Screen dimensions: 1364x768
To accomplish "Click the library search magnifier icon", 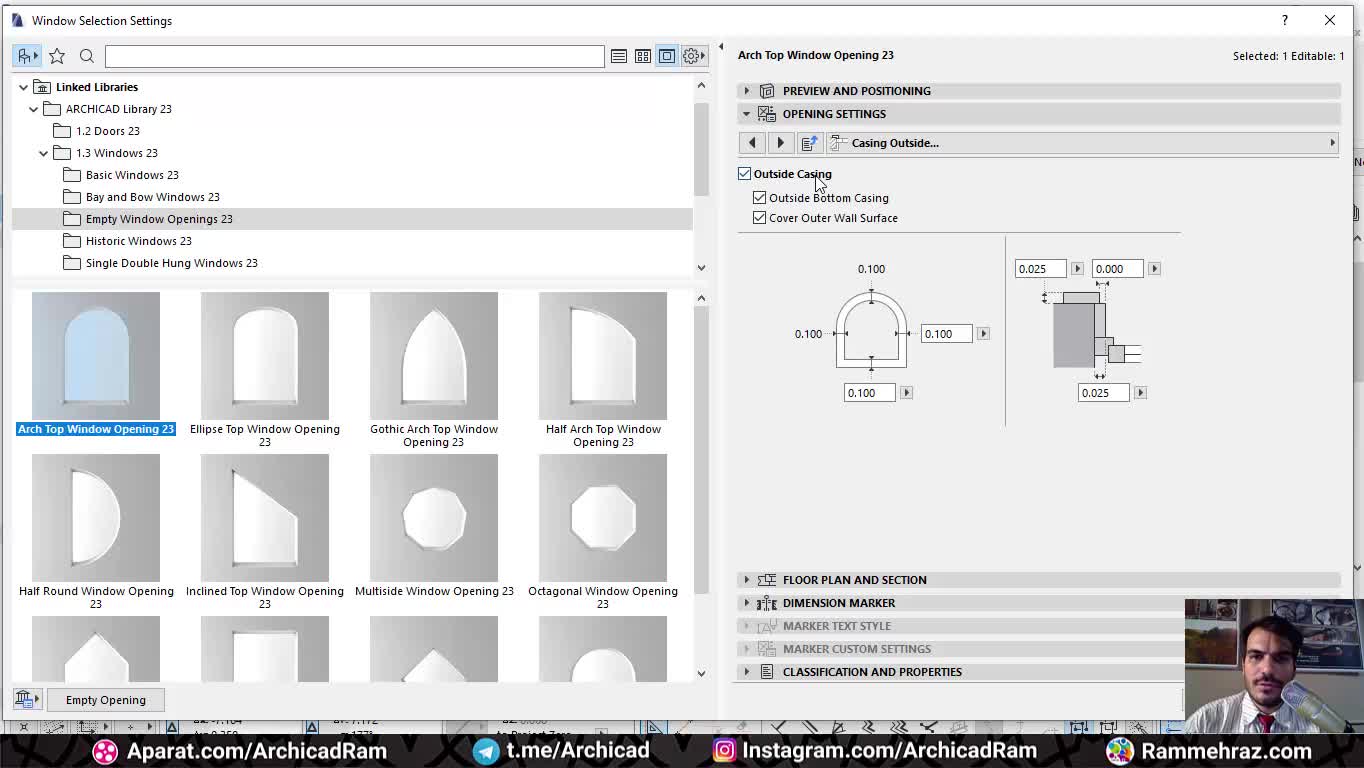I will pos(87,56).
